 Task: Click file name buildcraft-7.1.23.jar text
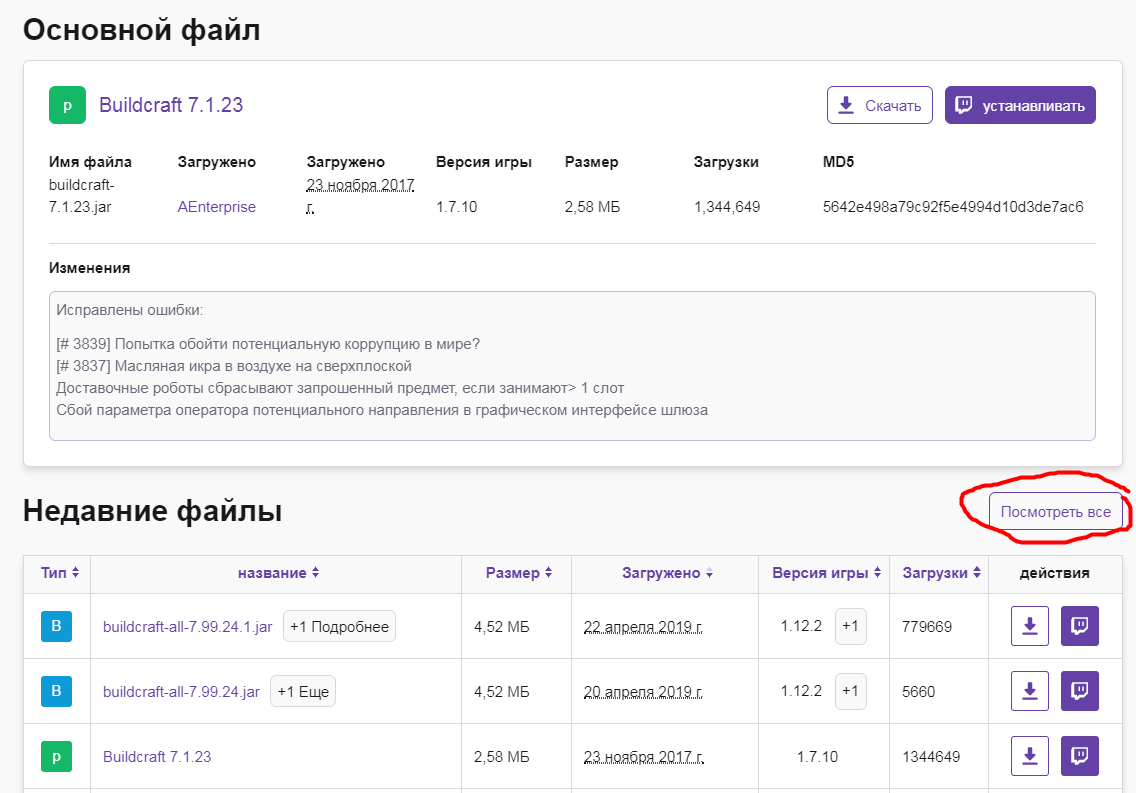coord(81,196)
